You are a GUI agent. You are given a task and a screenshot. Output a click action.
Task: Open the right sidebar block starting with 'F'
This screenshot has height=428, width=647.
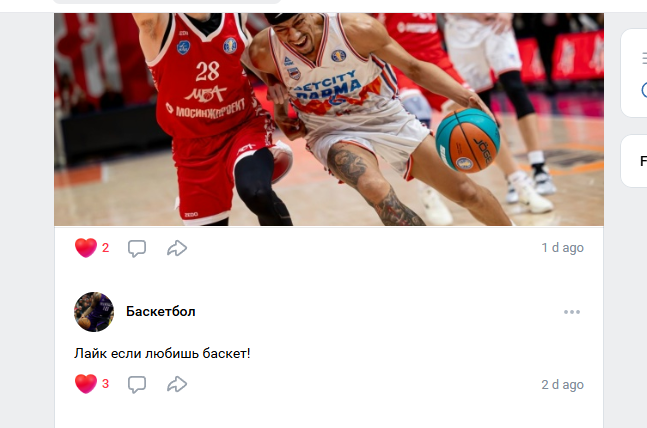point(634,161)
